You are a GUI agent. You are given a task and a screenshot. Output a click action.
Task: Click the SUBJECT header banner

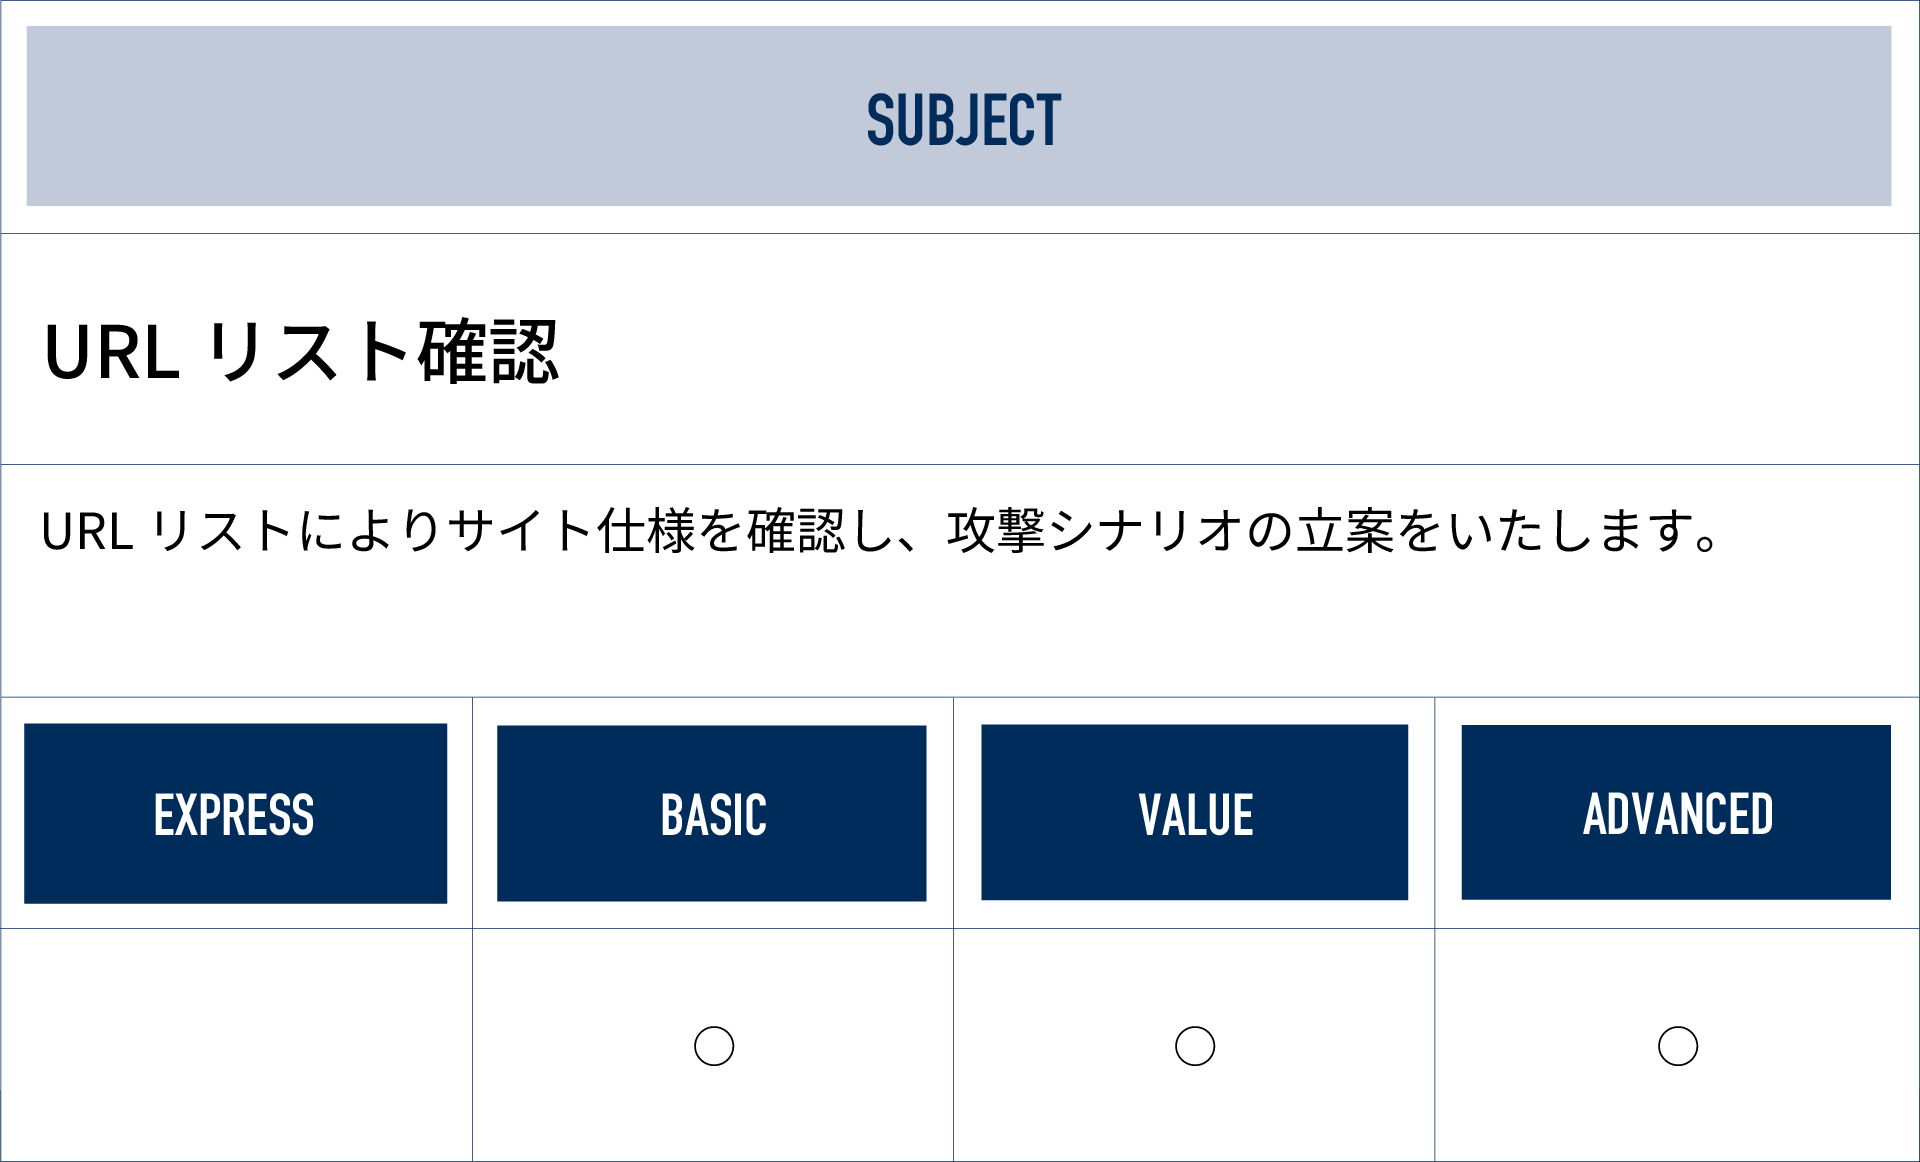[959, 117]
